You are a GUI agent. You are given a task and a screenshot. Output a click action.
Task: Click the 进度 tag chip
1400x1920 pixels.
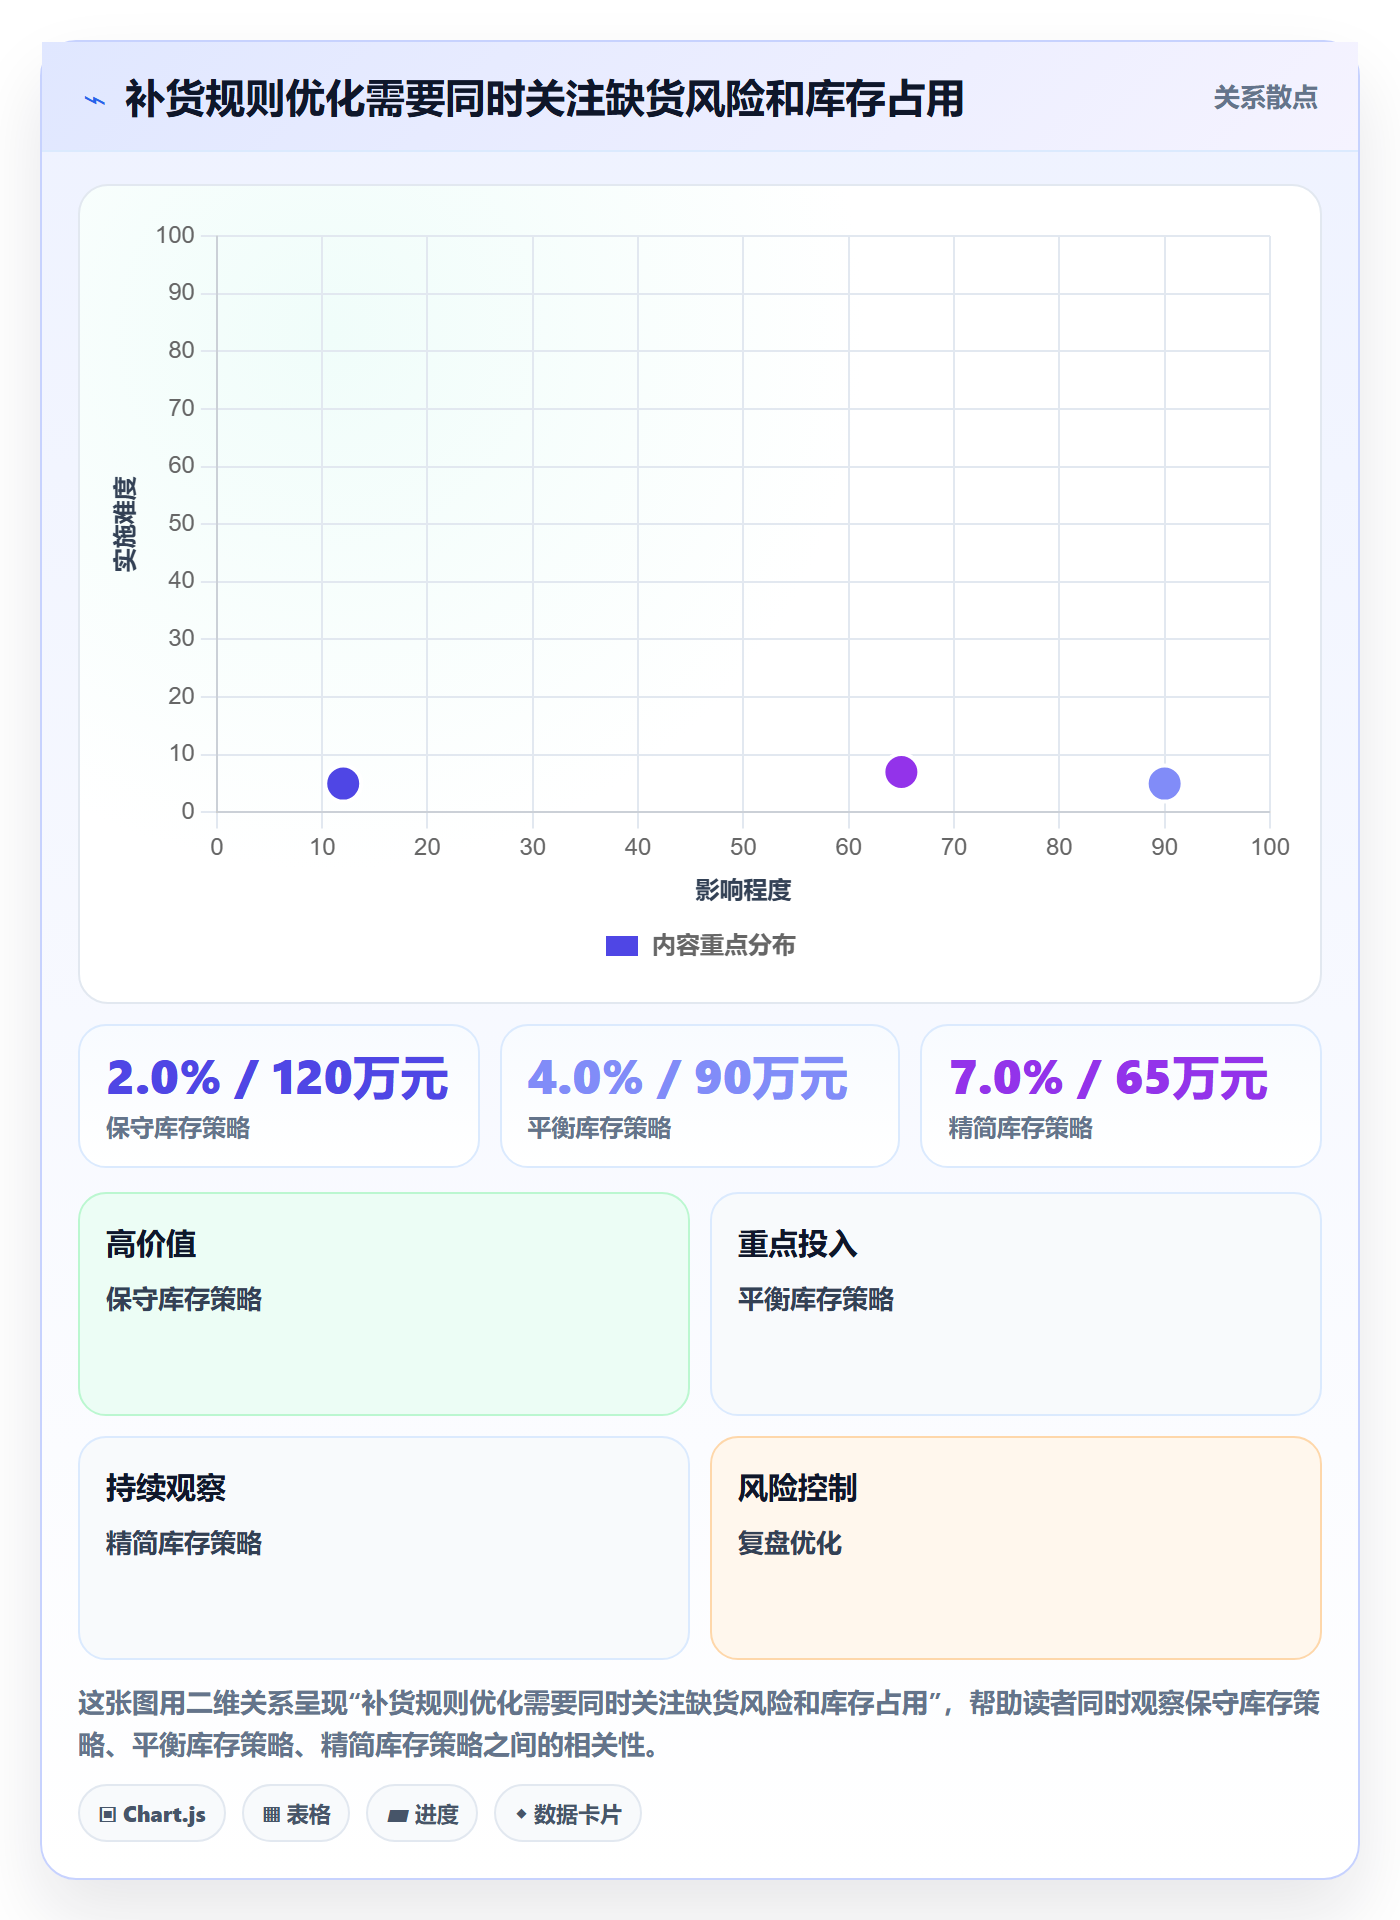[x=422, y=1814]
